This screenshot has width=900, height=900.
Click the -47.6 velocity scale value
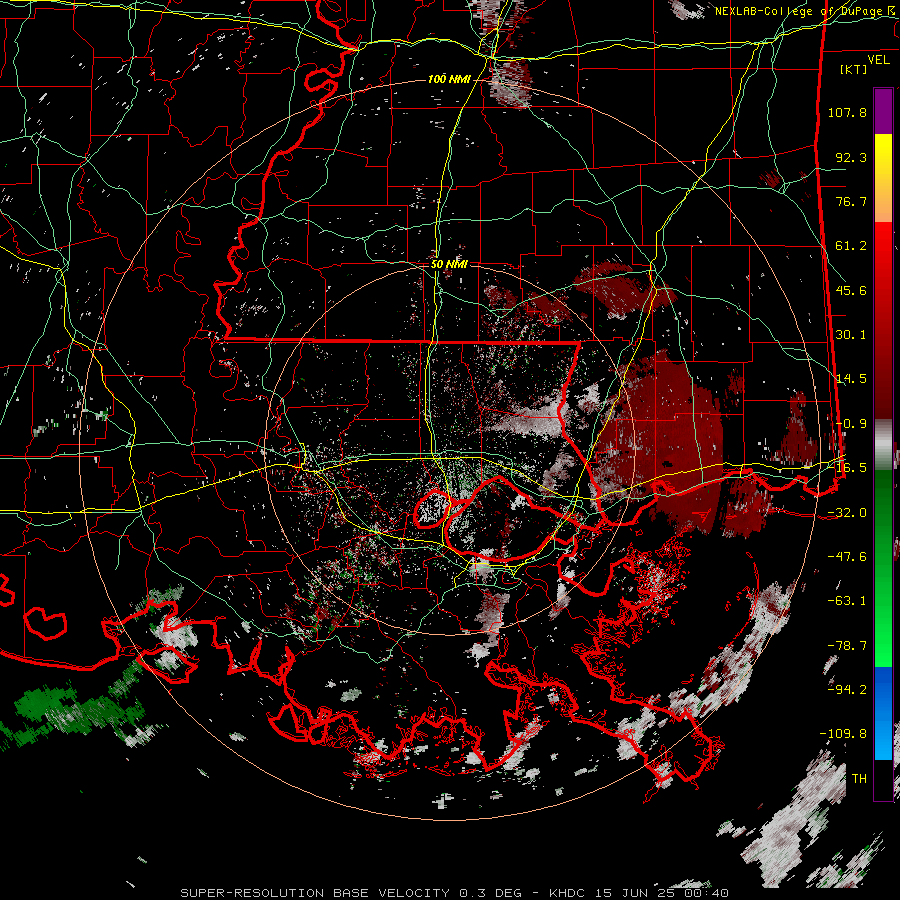pyautogui.click(x=847, y=557)
